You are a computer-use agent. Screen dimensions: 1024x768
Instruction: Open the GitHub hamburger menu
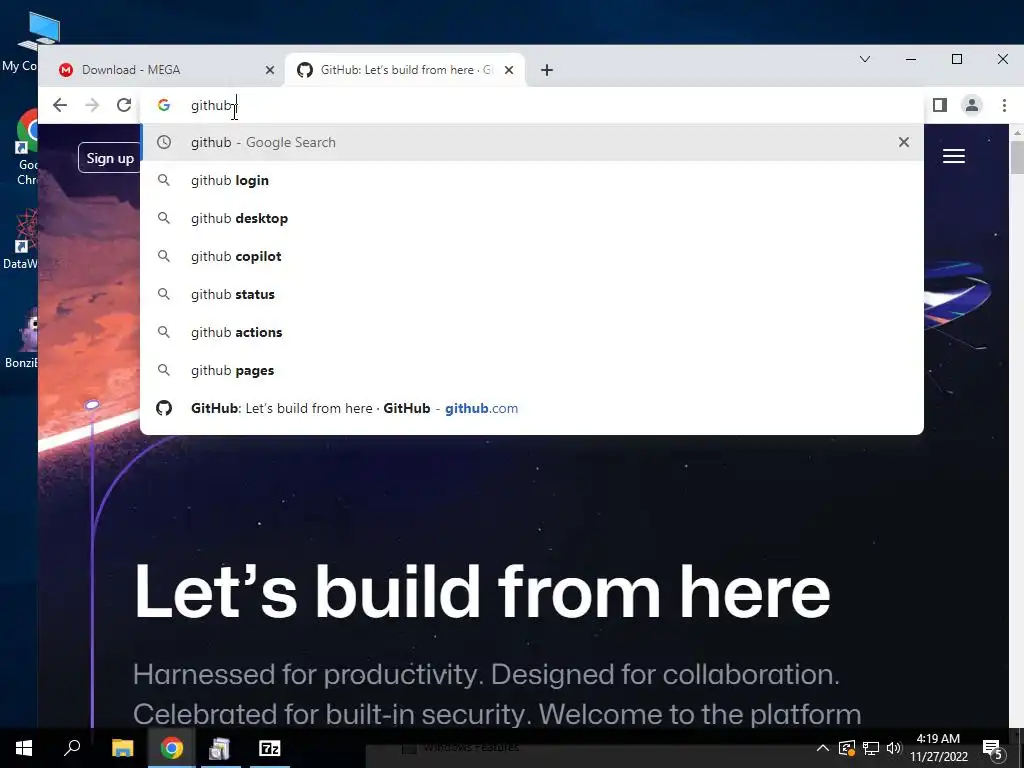tap(954, 156)
